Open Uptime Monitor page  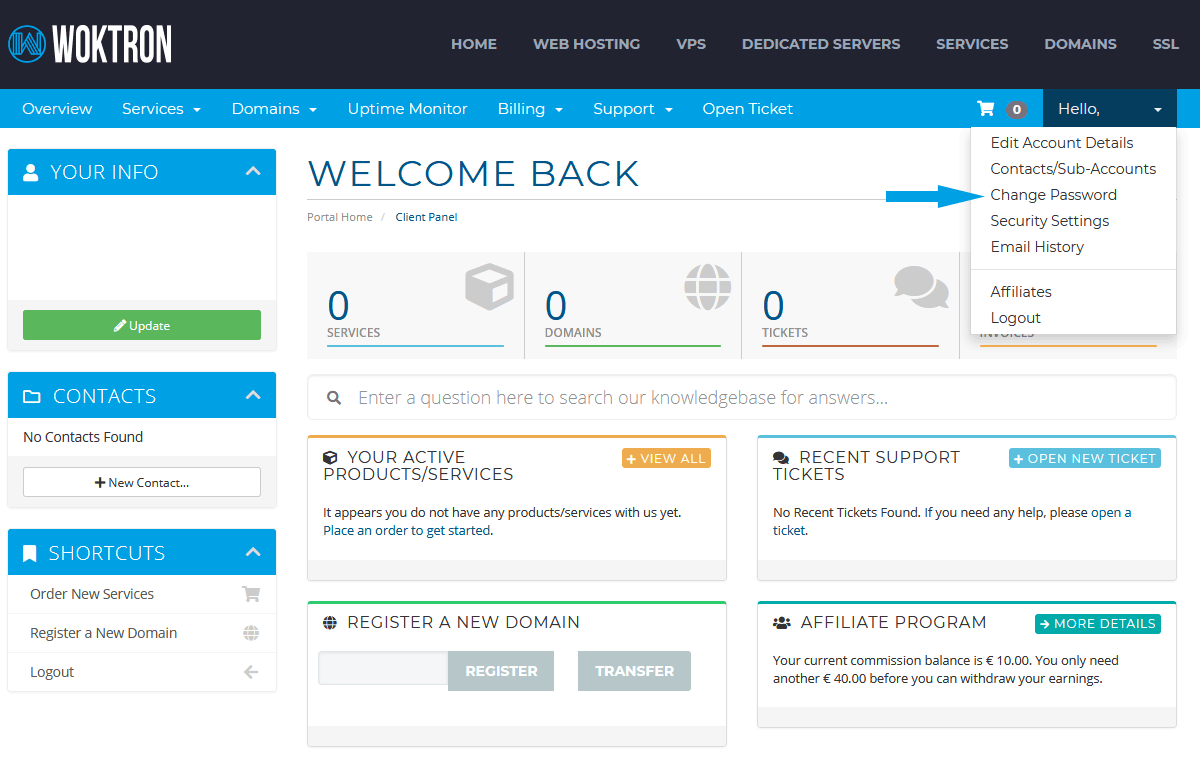pos(408,109)
